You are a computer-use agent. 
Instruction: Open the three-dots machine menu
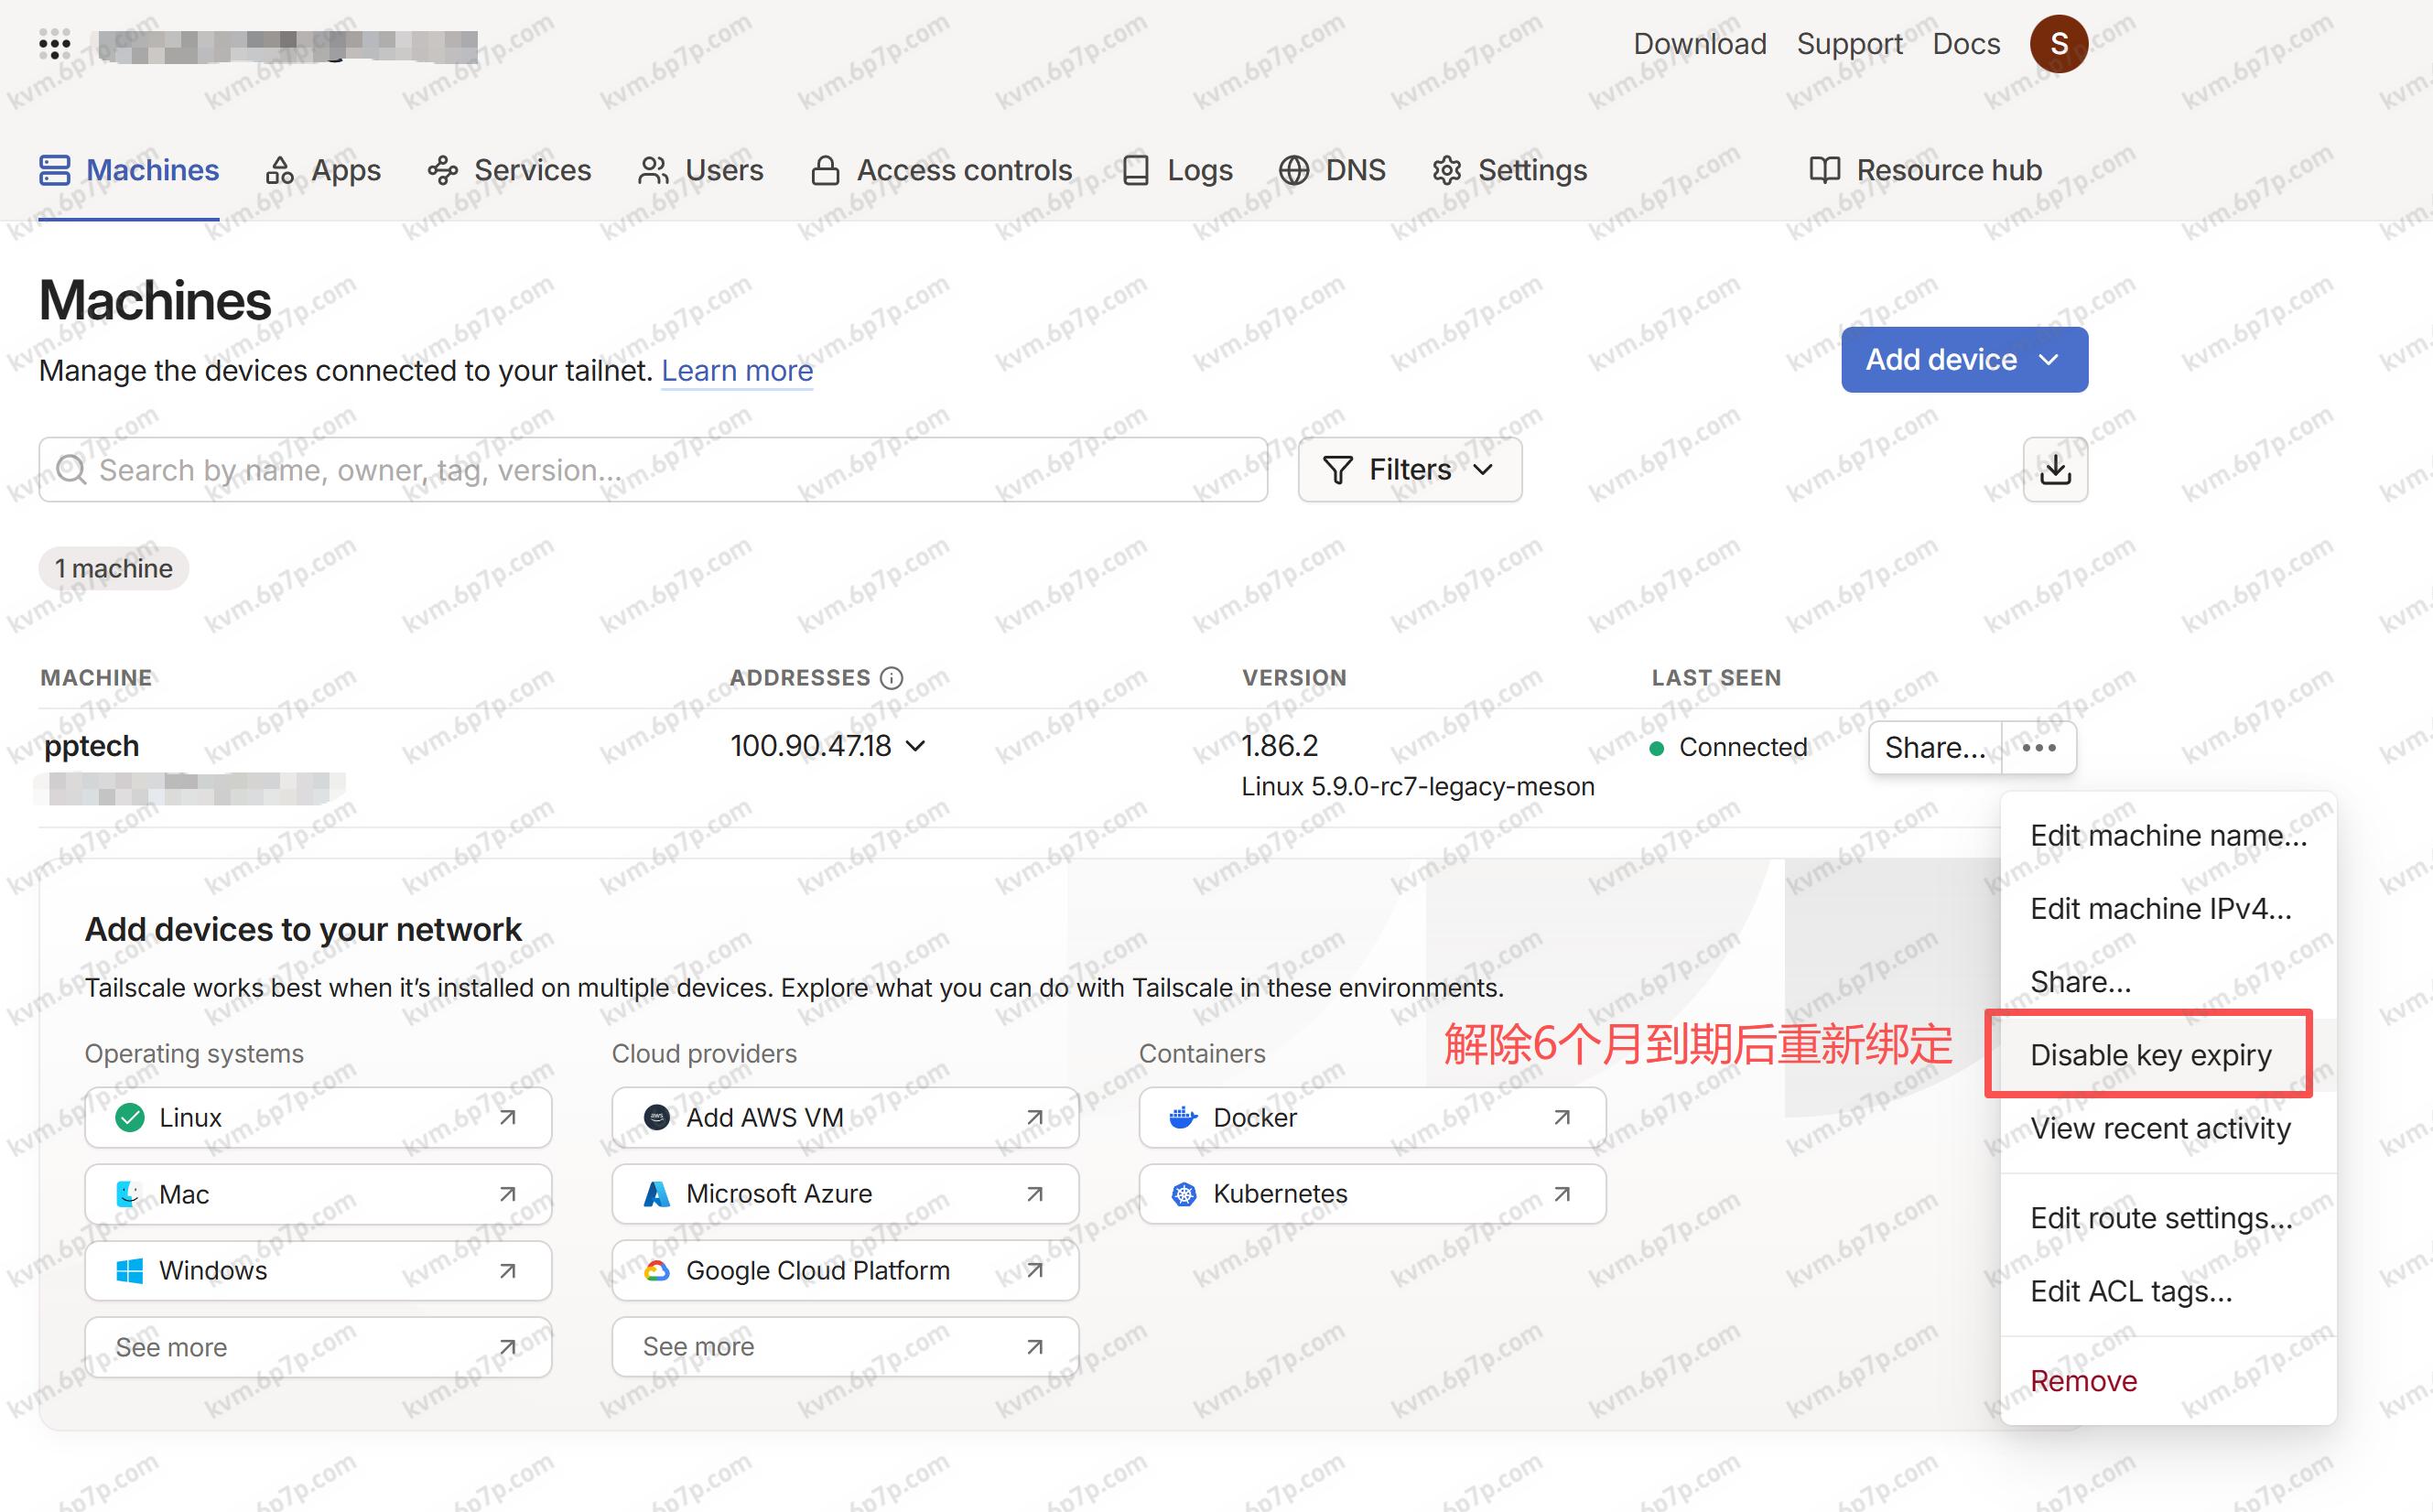2038,747
